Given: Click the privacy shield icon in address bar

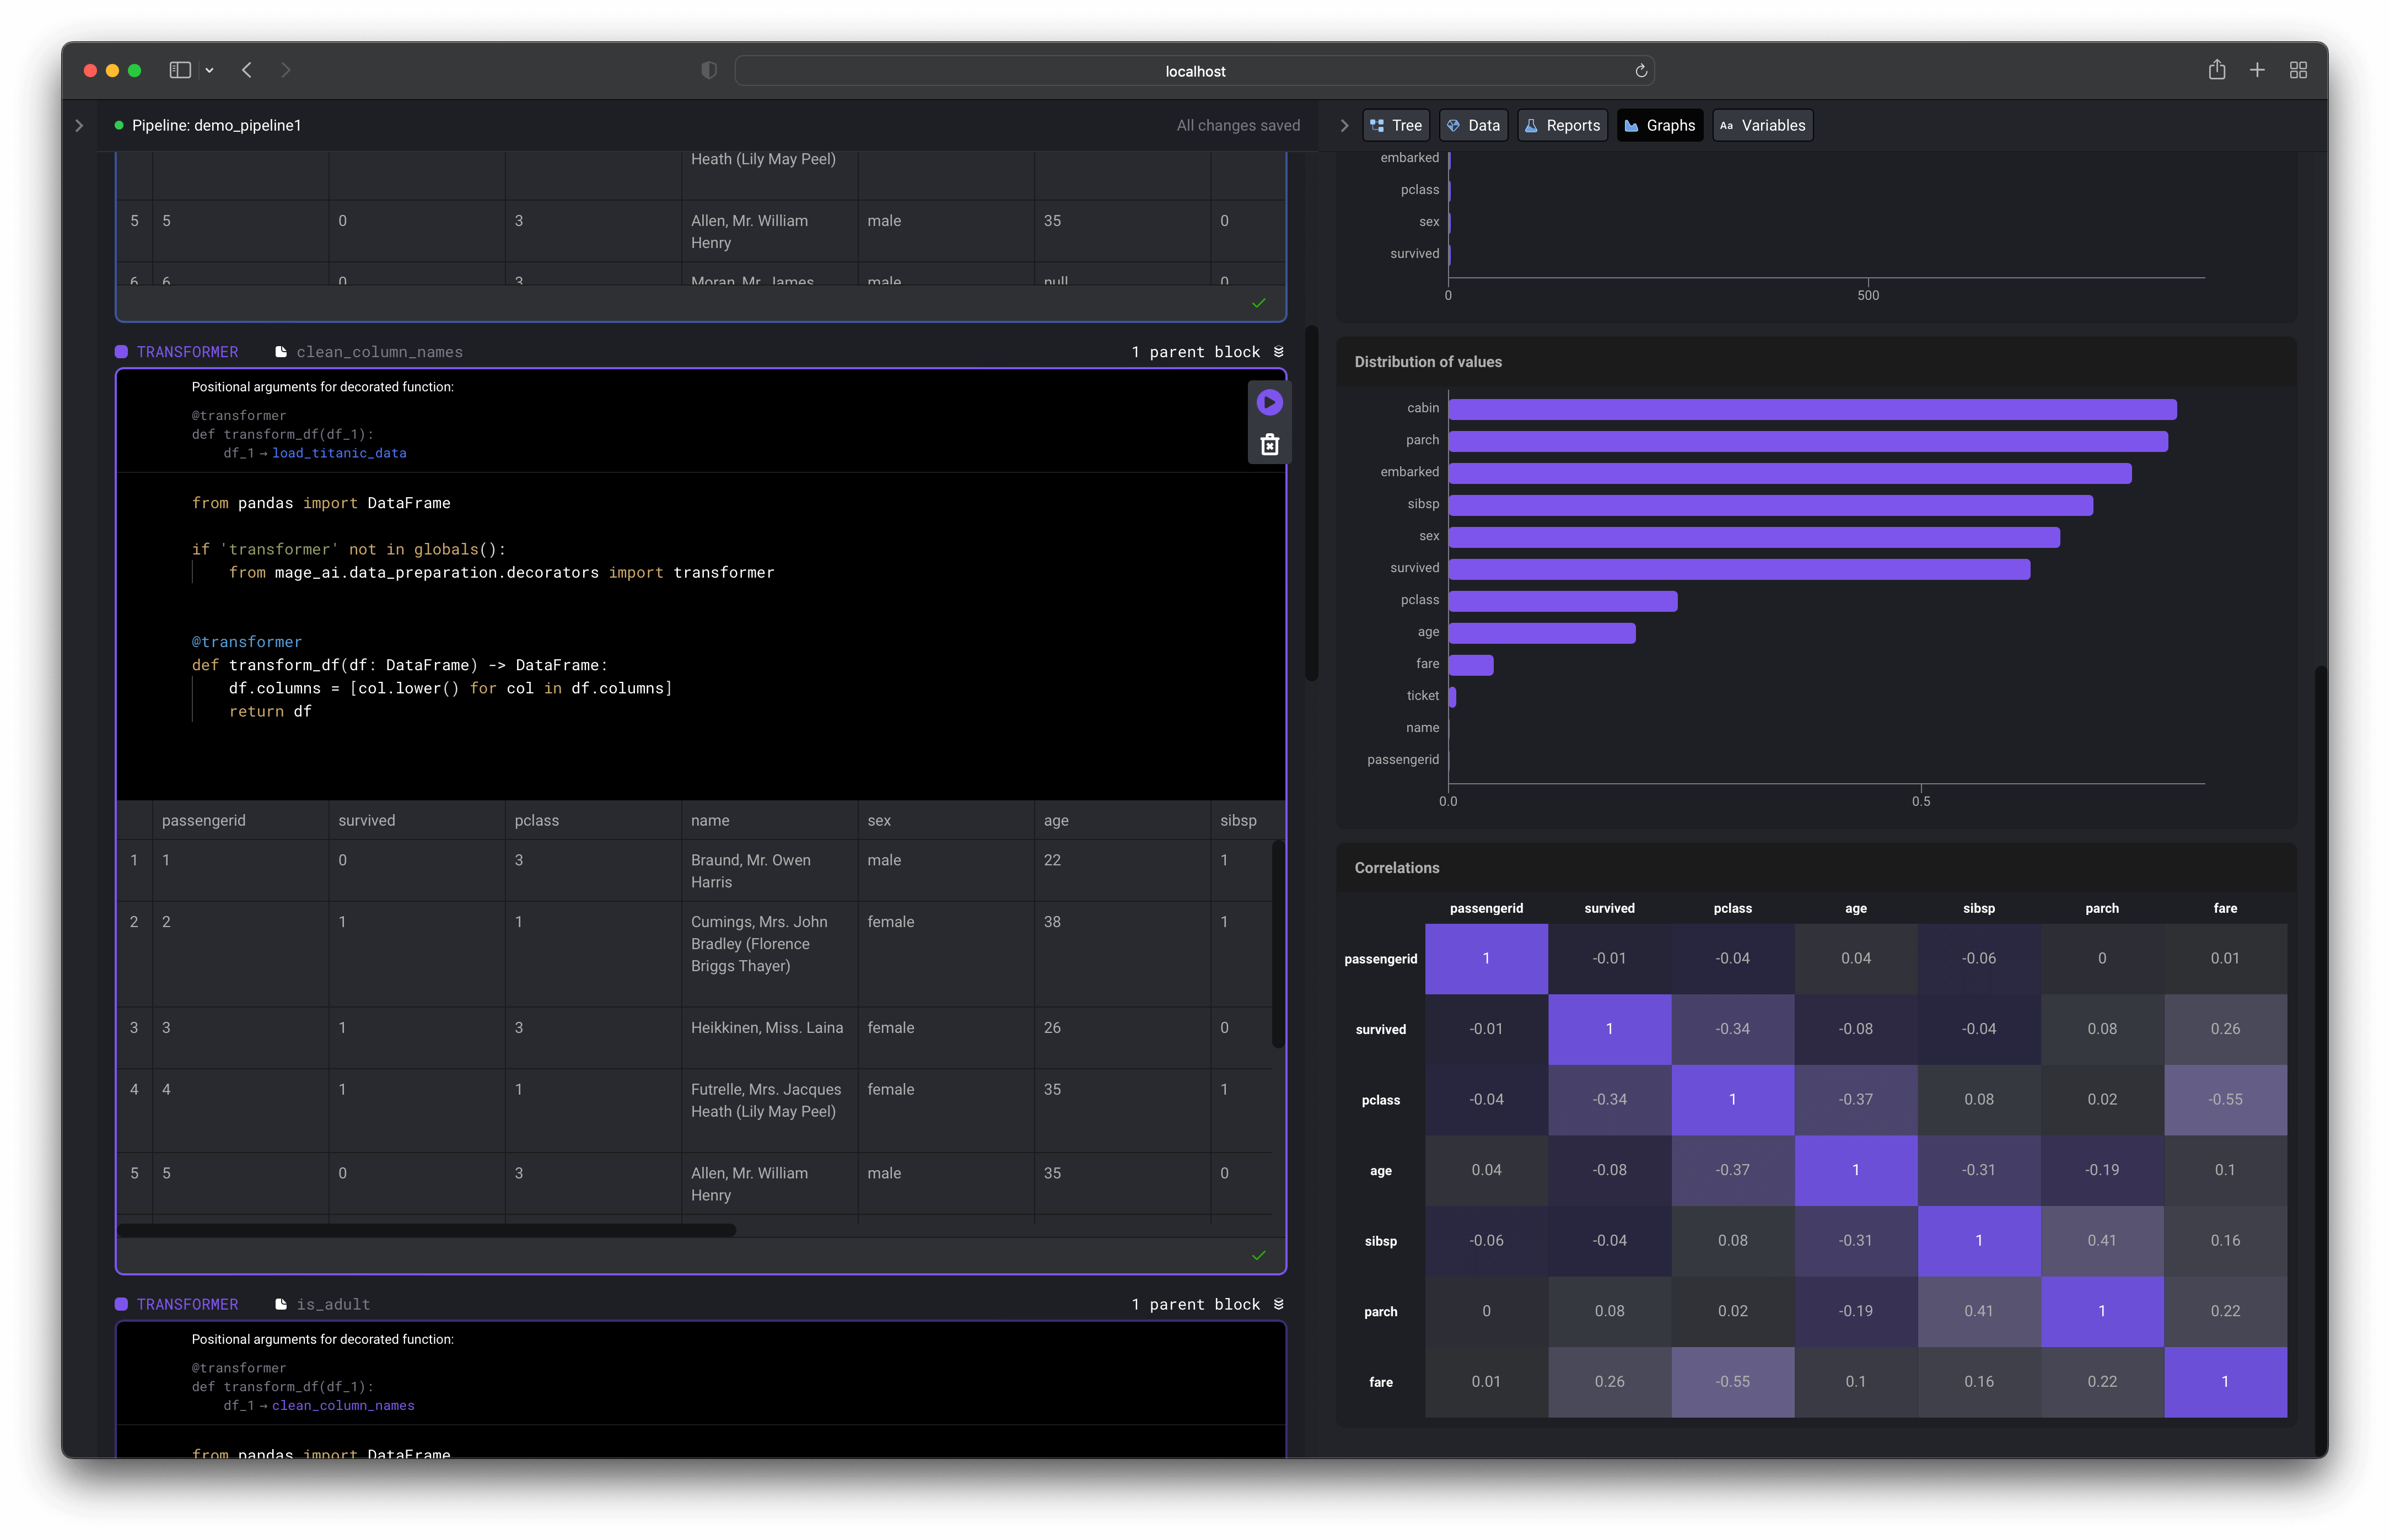Looking at the screenshot, I should click(x=709, y=70).
